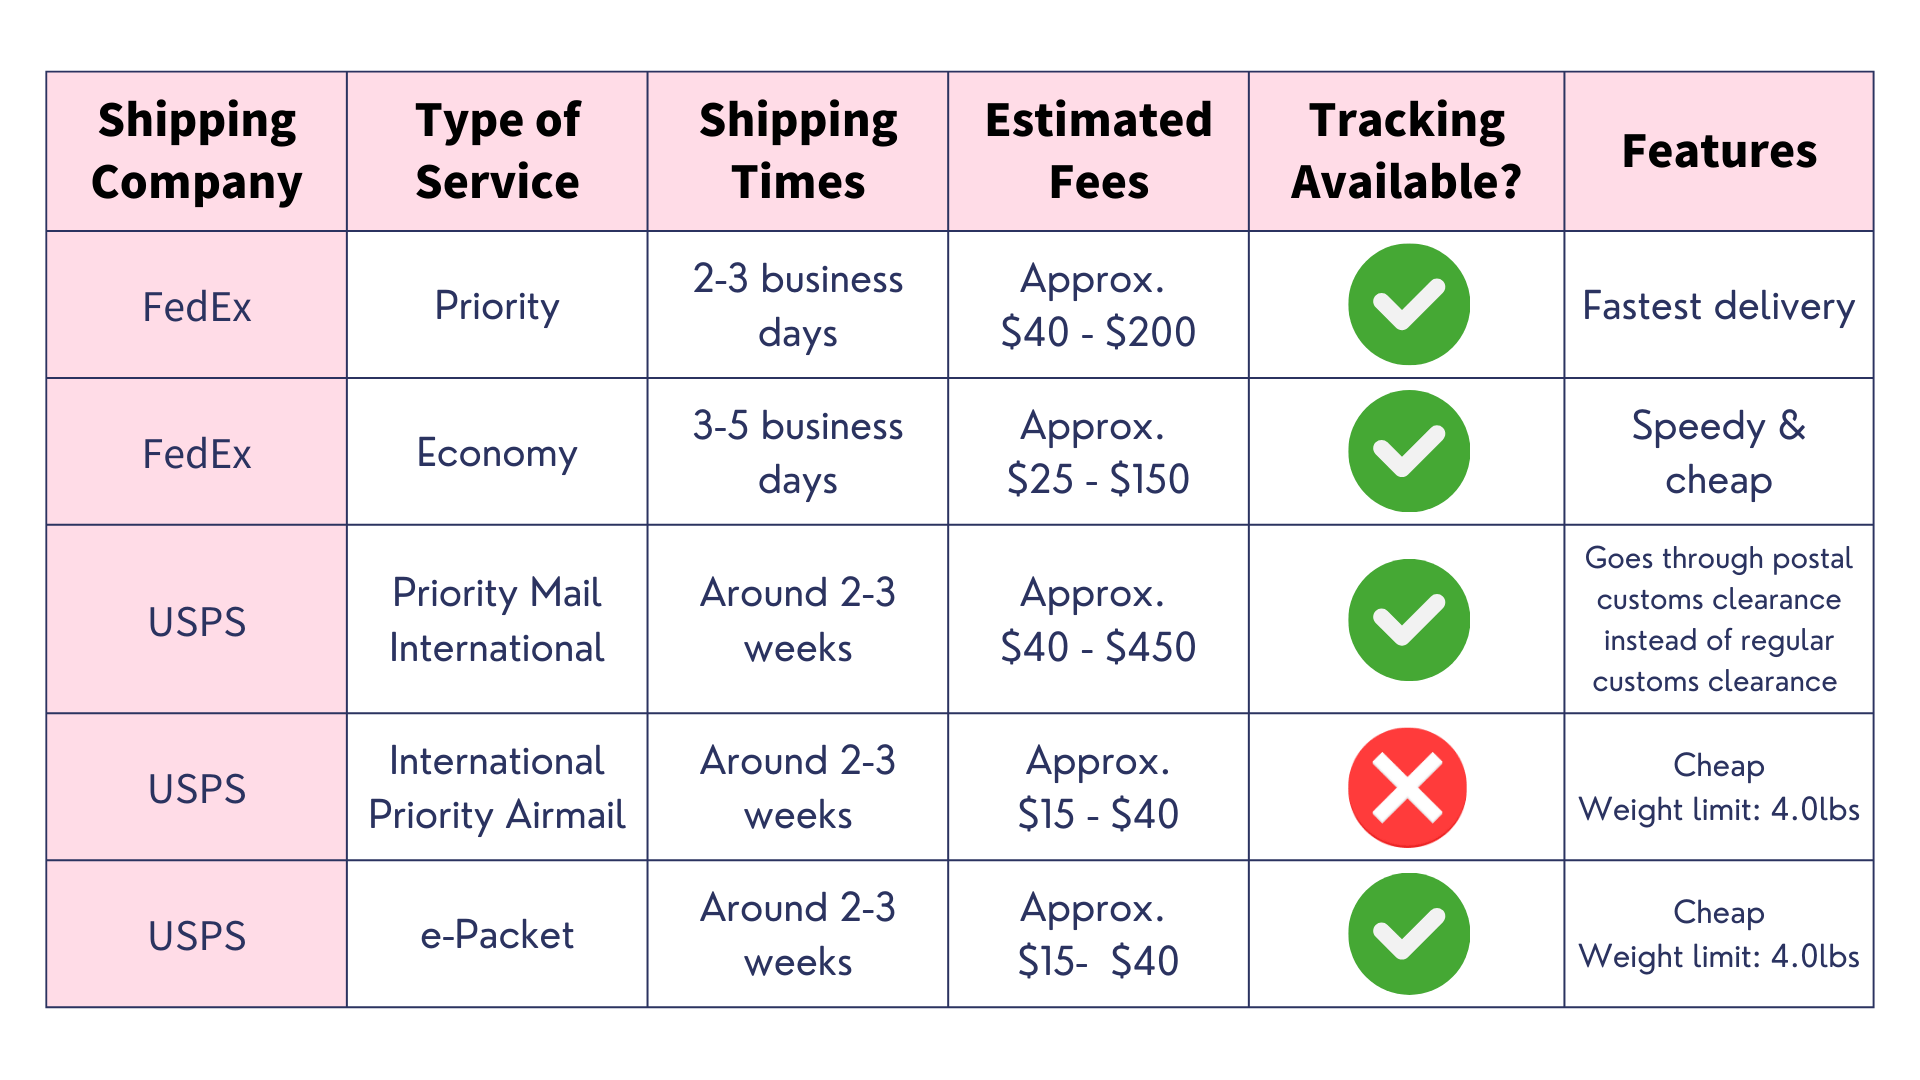1920x1080 pixels.
Task: Click the Speedy & cheap cell
Action: pyautogui.click(x=1719, y=452)
